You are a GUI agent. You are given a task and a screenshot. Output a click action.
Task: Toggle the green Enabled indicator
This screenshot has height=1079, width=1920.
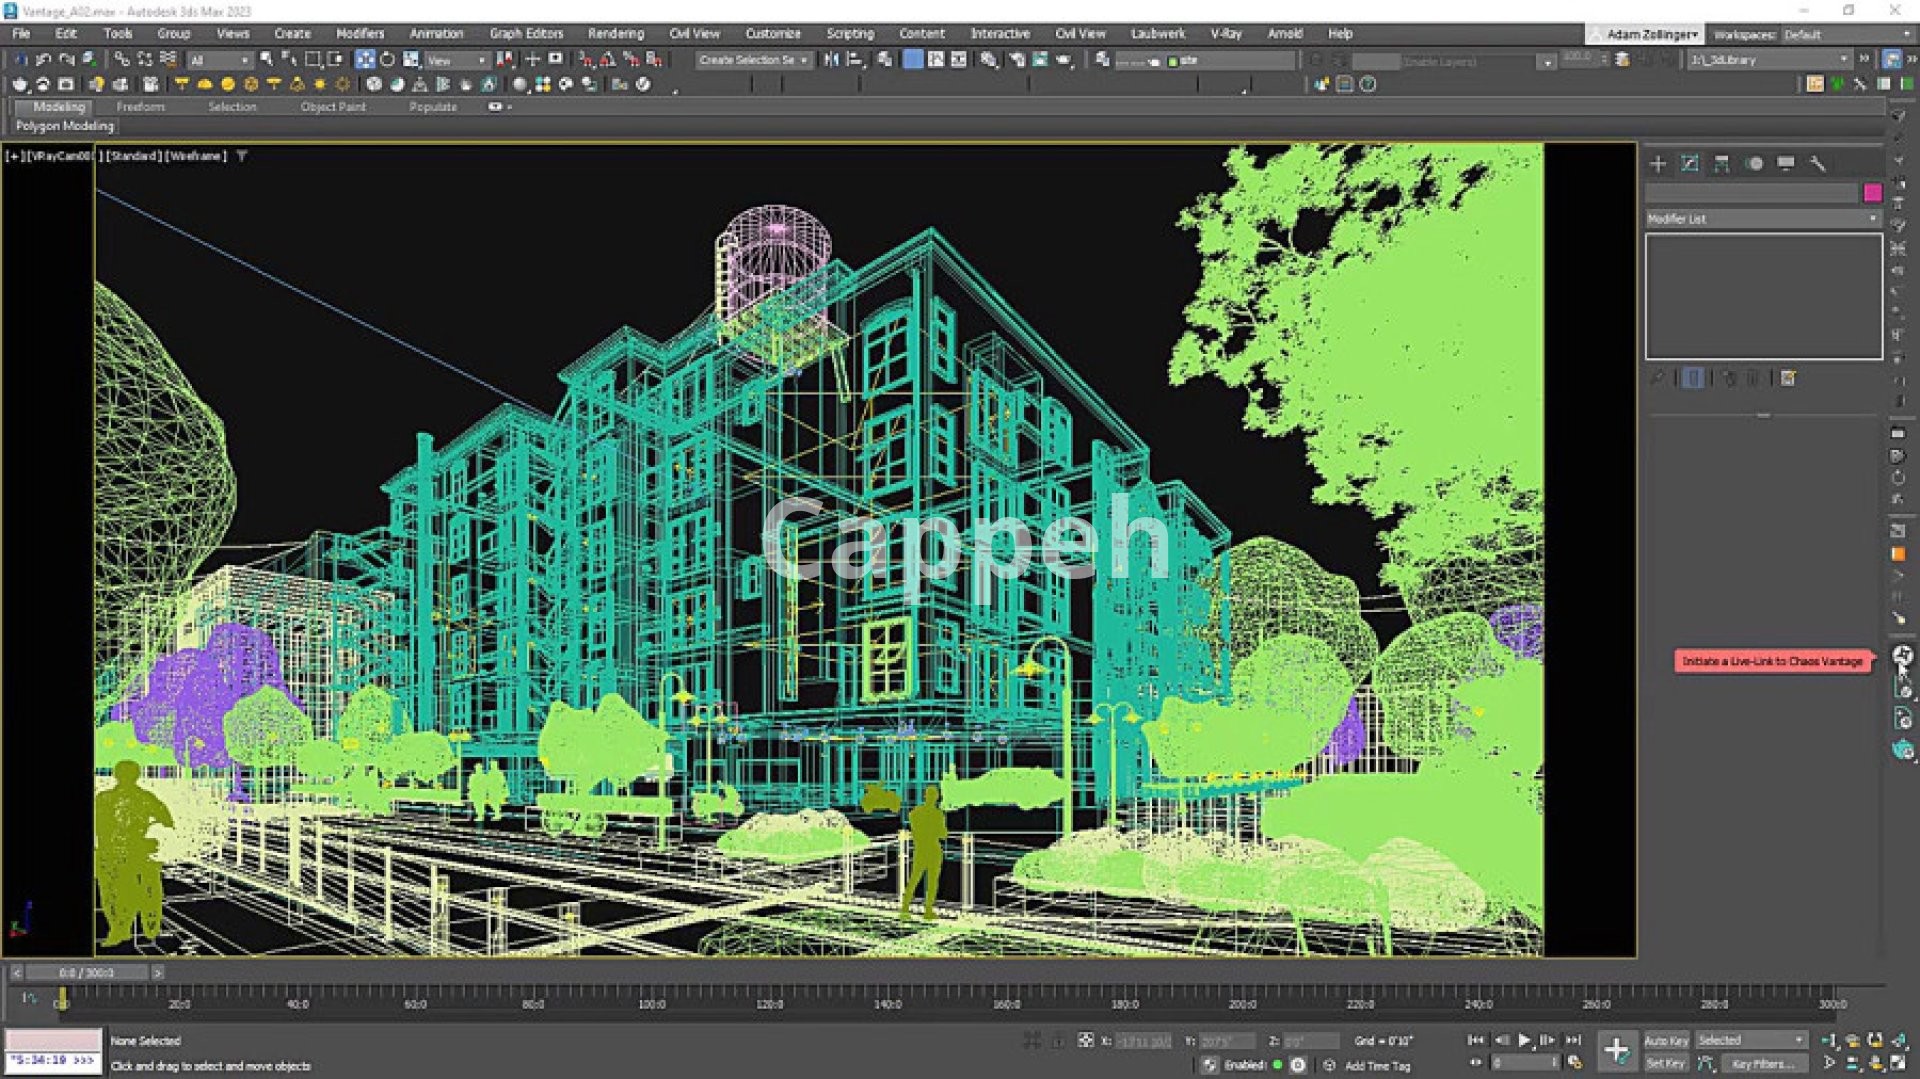pyautogui.click(x=1277, y=1065)
